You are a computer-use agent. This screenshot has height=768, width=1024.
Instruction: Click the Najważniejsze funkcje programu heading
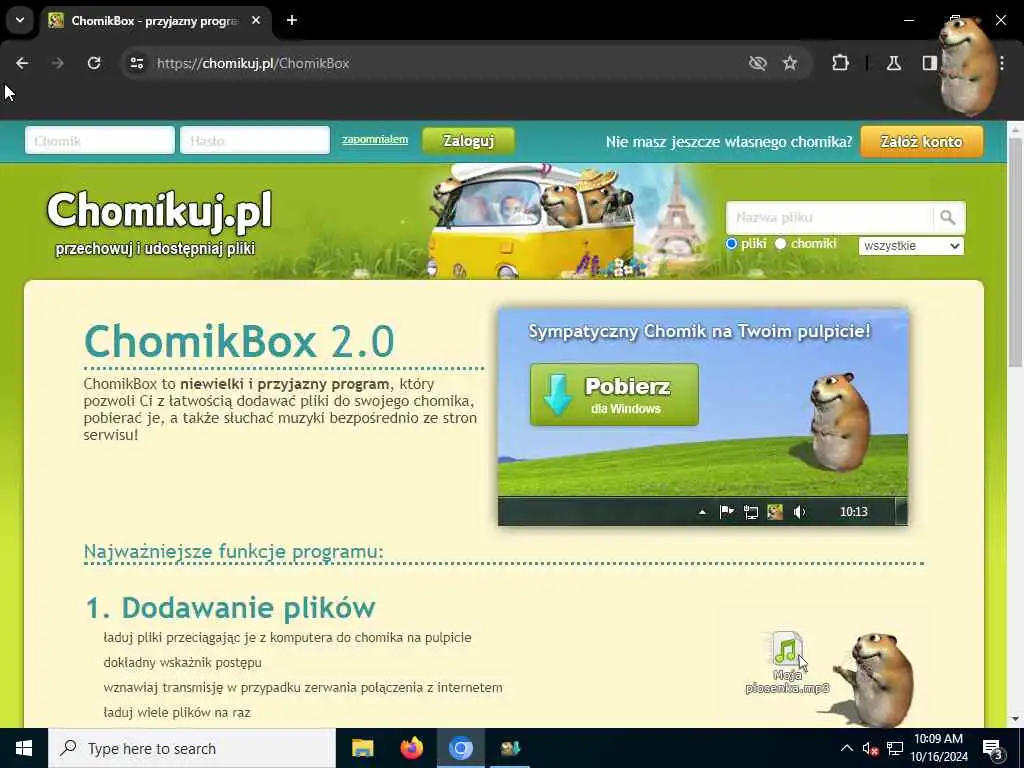point(234,551)
